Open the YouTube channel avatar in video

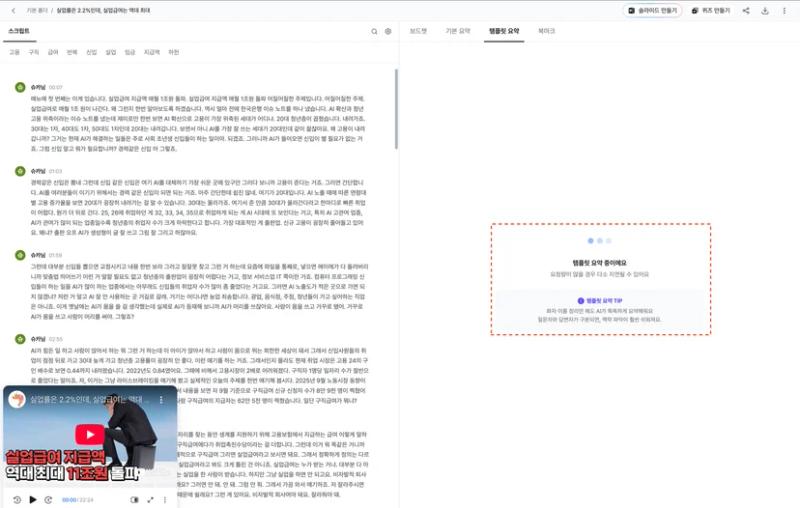(x=17, y=399)
